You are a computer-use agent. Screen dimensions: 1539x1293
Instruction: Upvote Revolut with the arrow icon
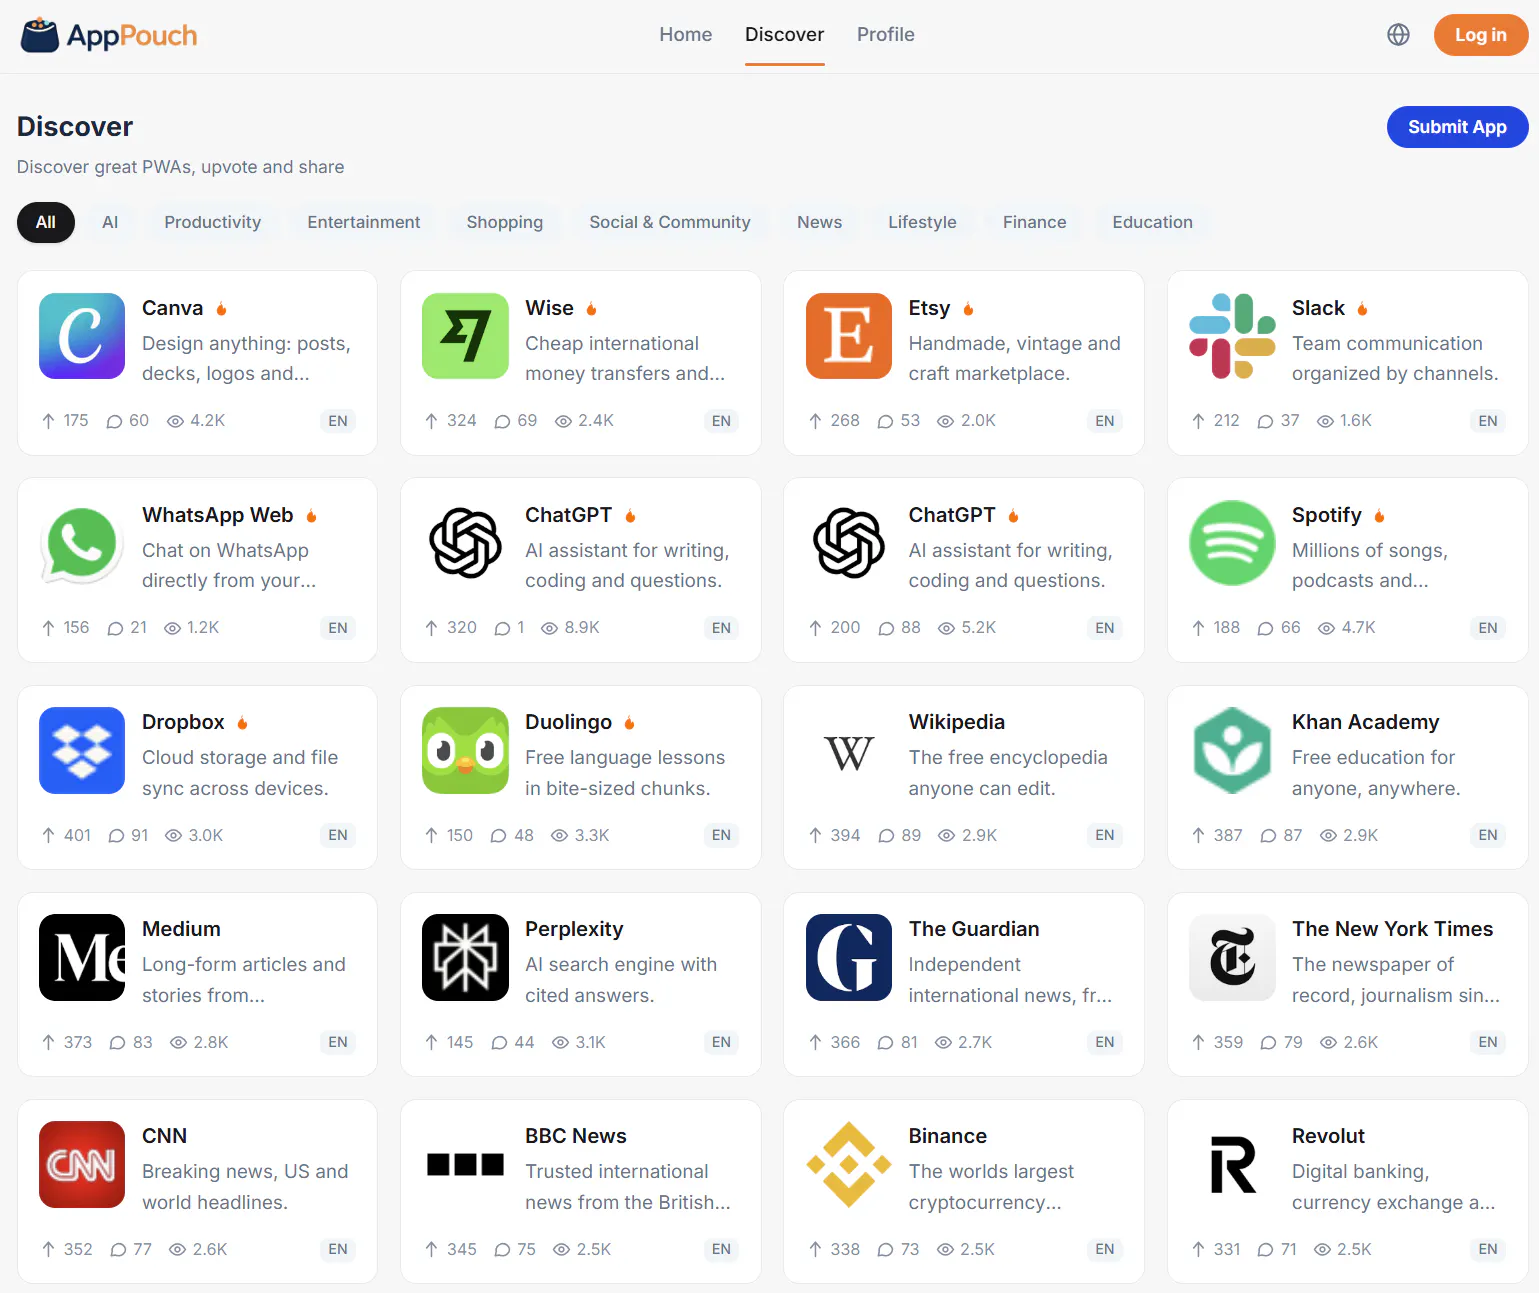click(1198, 1249)
